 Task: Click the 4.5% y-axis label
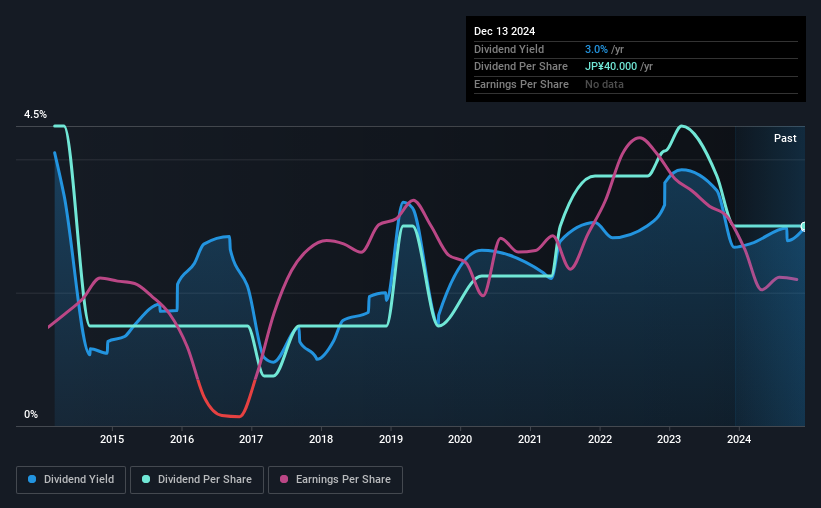[35, 114]
